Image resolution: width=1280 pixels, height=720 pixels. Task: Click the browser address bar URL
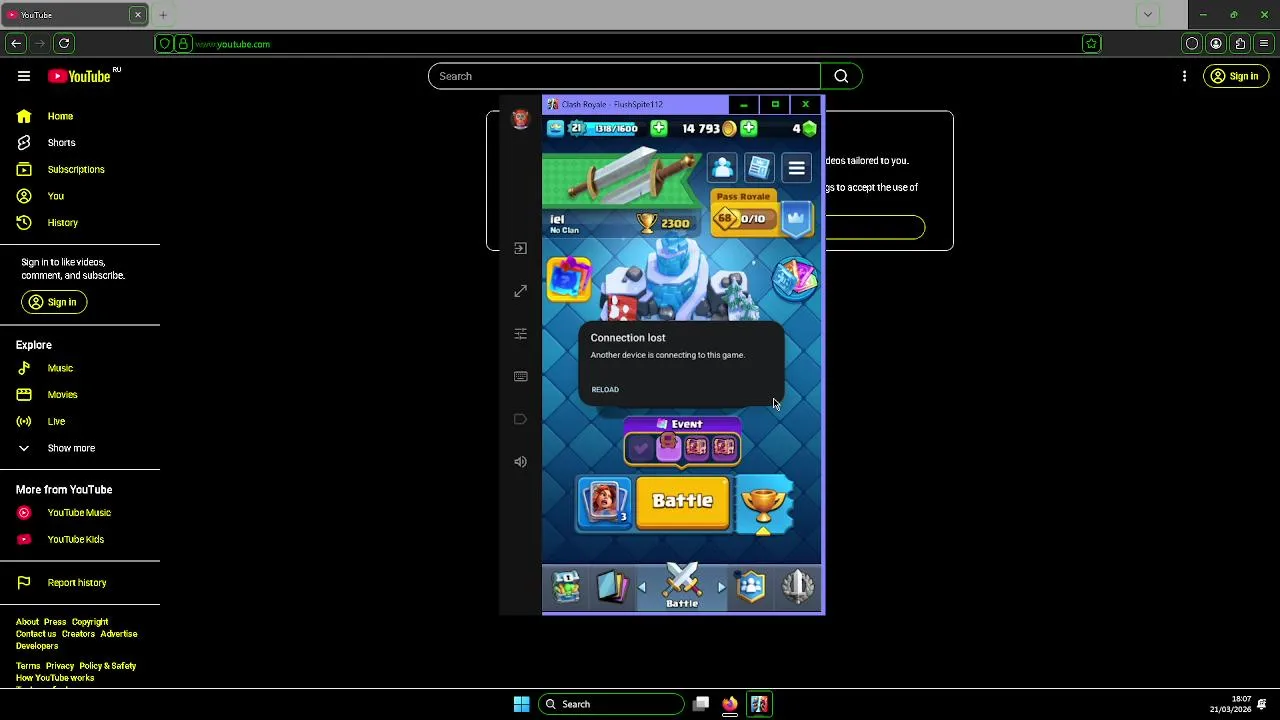[232, 44]
